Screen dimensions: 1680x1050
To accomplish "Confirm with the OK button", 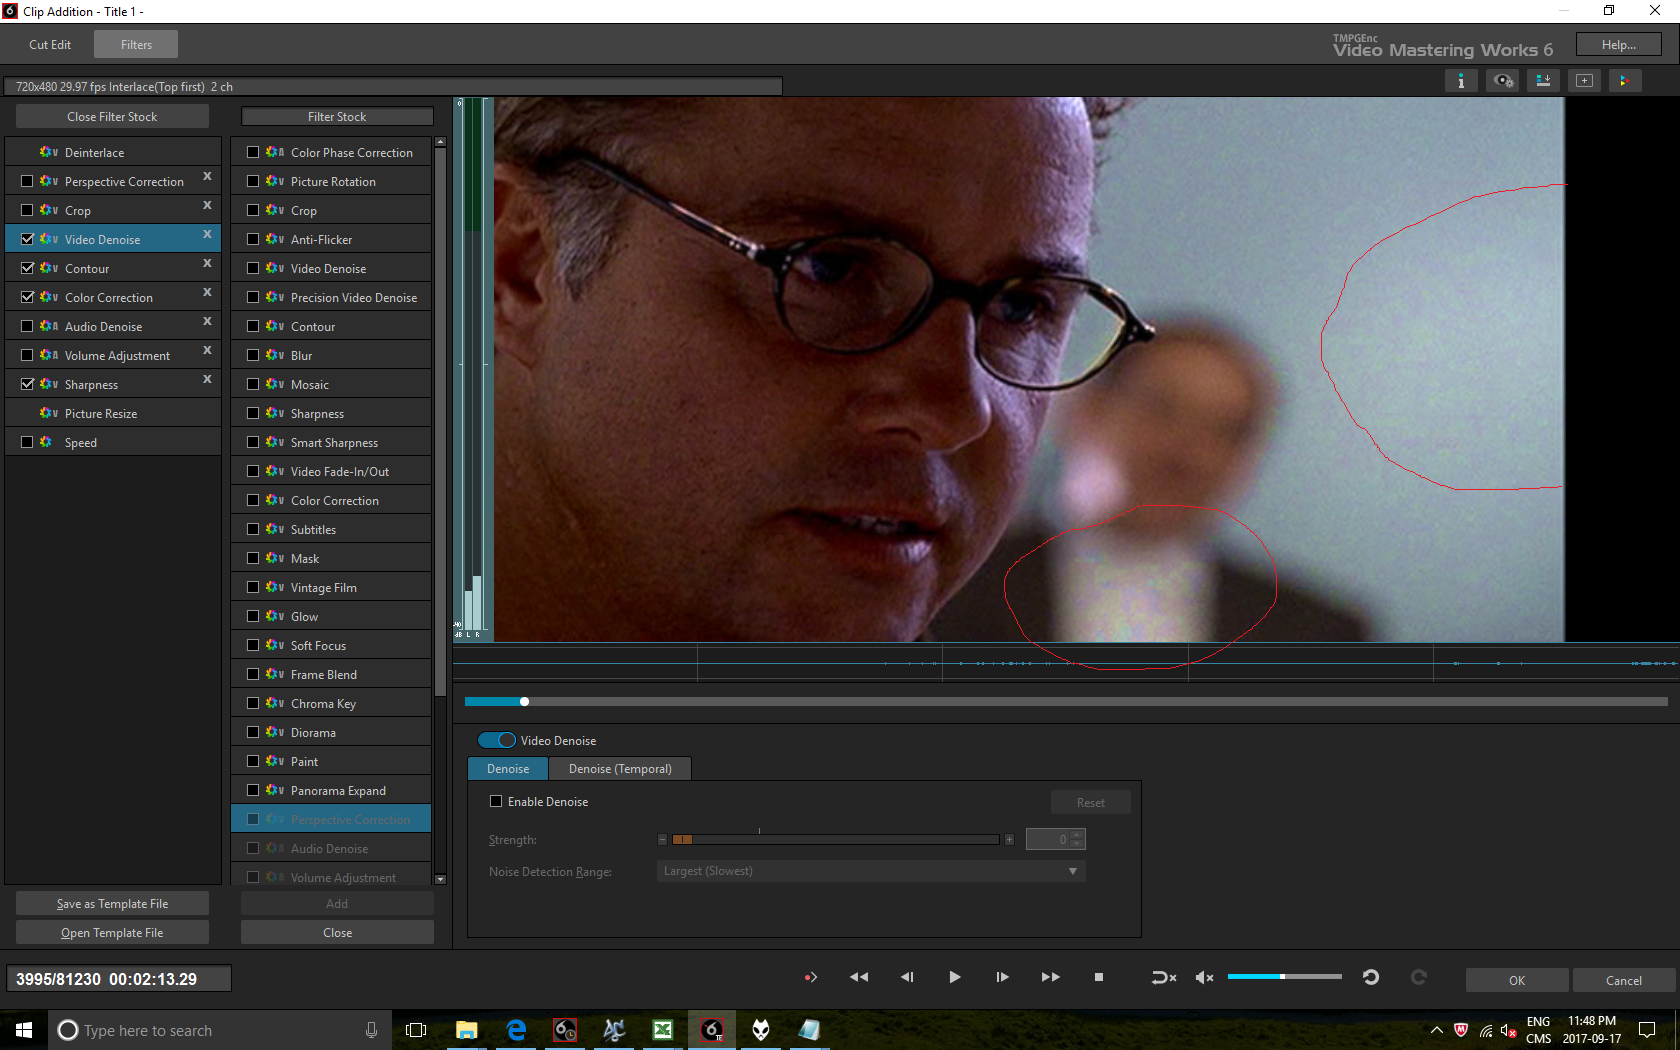I will (x=1517, y=980).
